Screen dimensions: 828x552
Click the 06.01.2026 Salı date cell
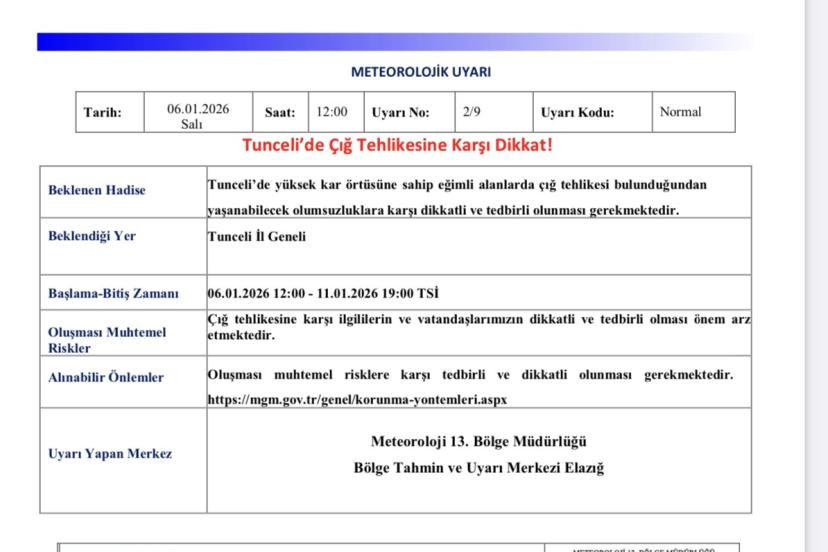(x=198, y=116)
